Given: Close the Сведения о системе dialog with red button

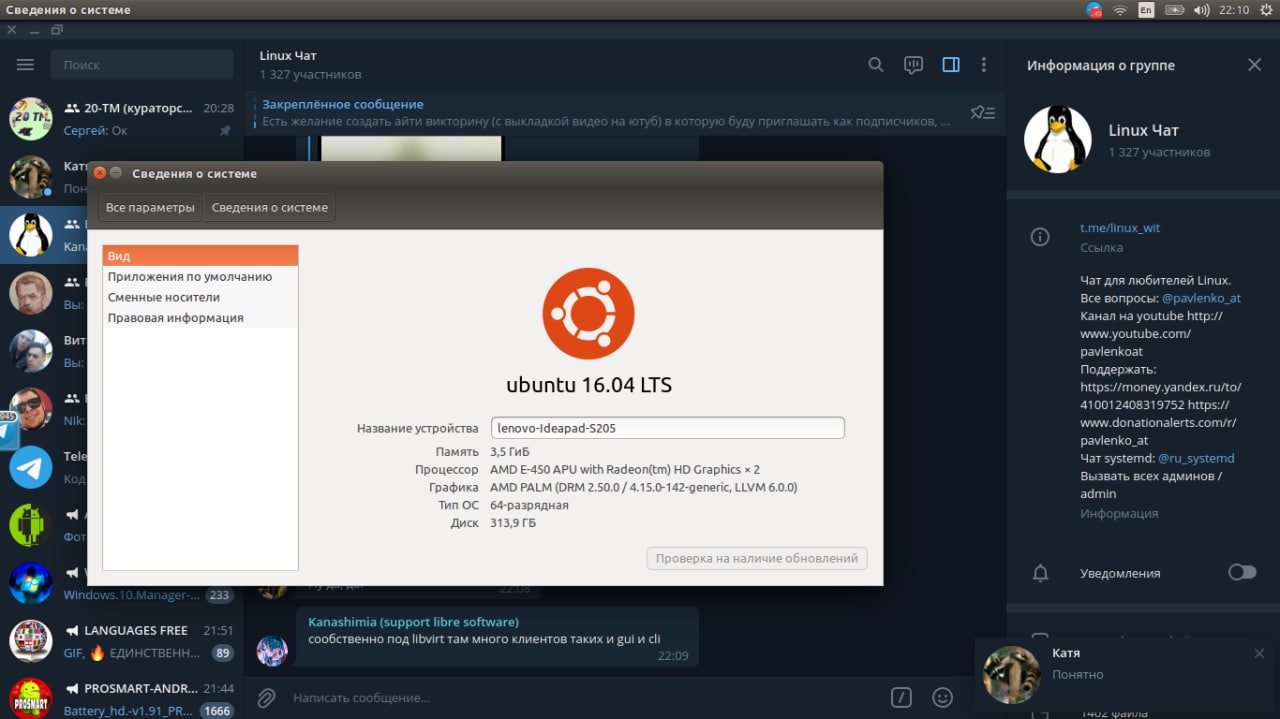Looking at the screenshot, I should click(x=100, y=173).
